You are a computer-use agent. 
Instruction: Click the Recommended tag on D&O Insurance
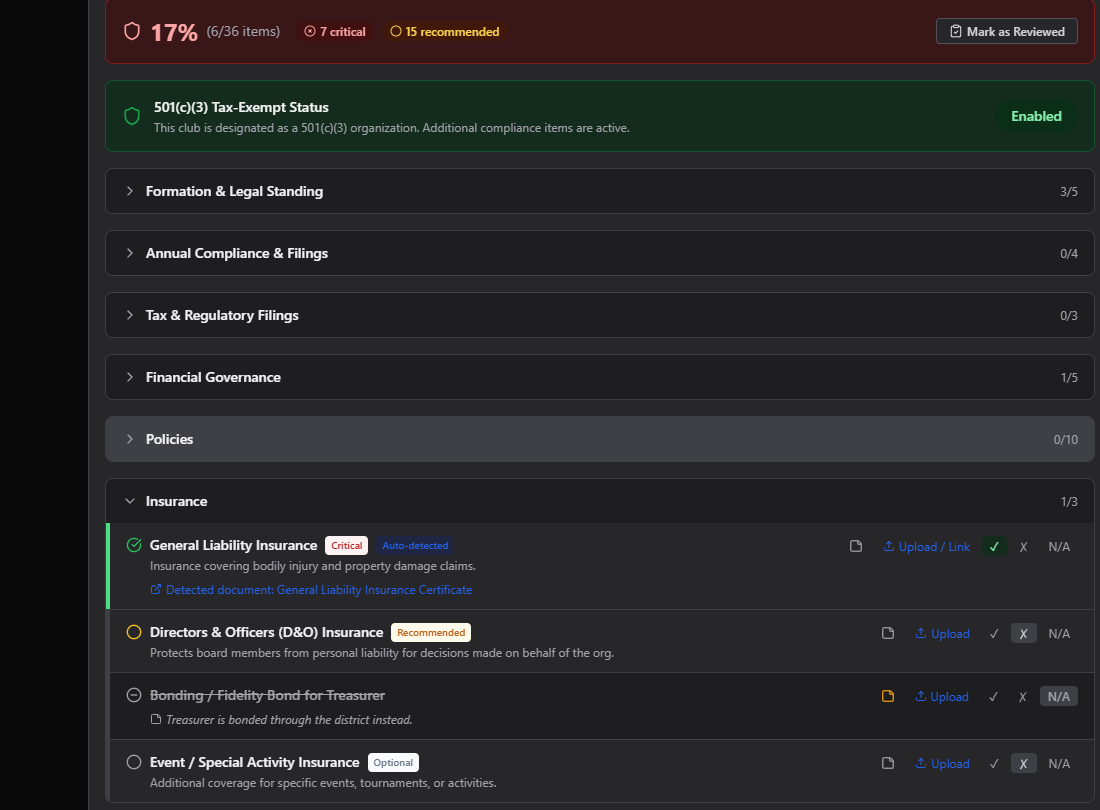pos(431,633)
